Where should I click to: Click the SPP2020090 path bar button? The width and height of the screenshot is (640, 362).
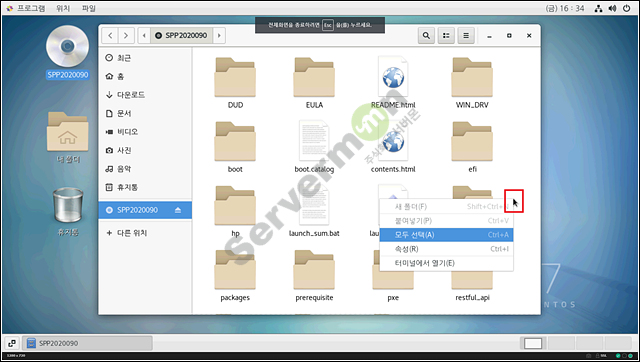tap(182, 36)
